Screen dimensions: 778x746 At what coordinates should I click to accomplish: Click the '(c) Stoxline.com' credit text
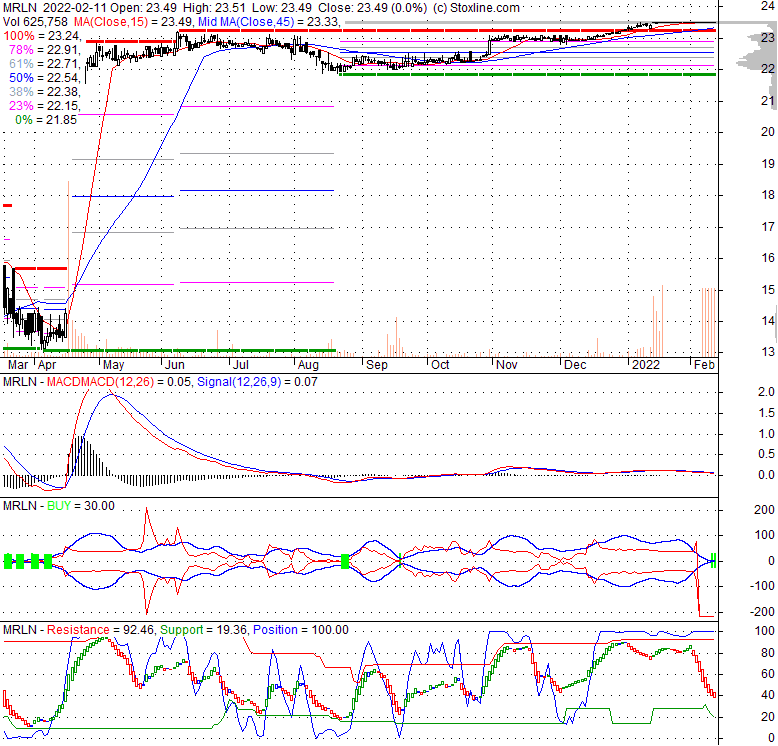476,7
